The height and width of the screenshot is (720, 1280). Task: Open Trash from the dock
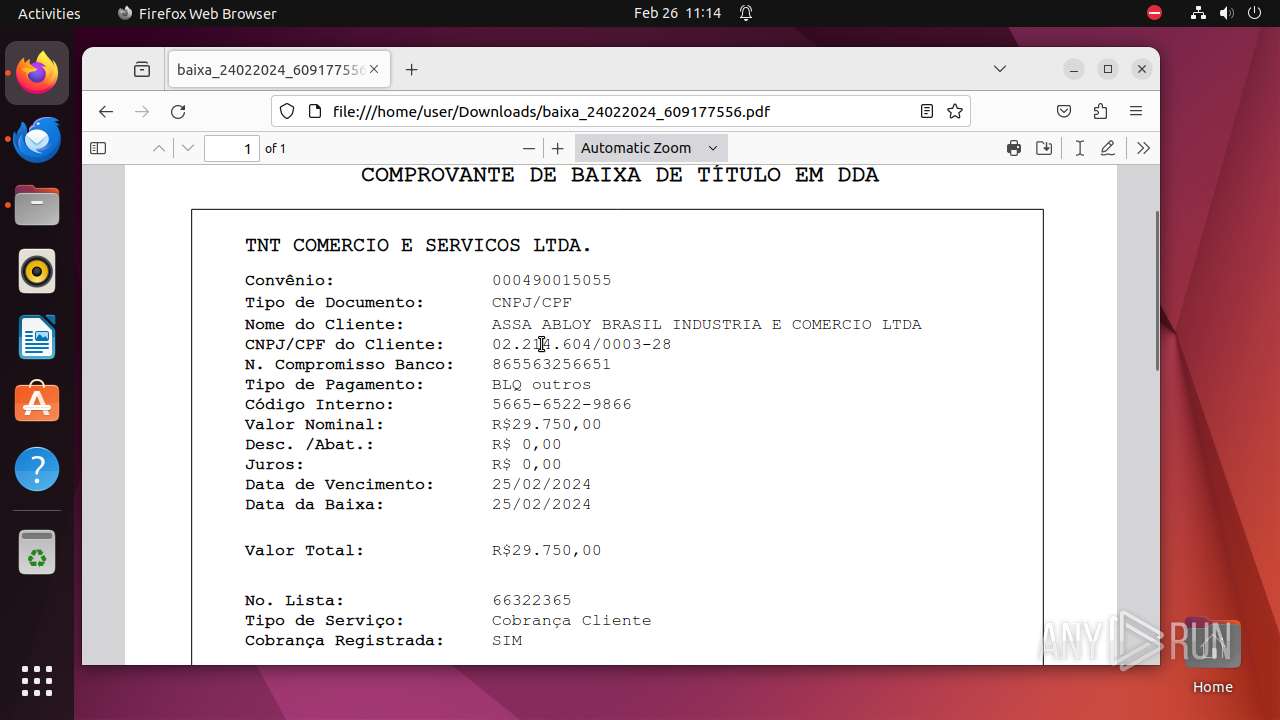(x=37, y=553)
